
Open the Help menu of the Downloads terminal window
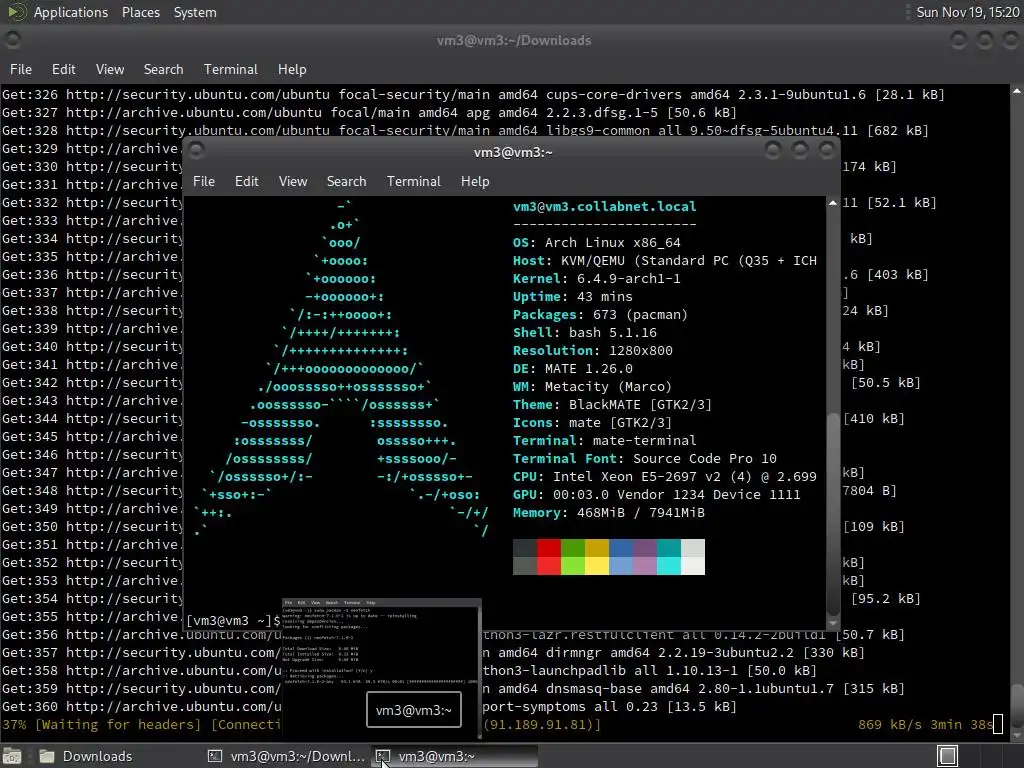click(x=292, y=69)
